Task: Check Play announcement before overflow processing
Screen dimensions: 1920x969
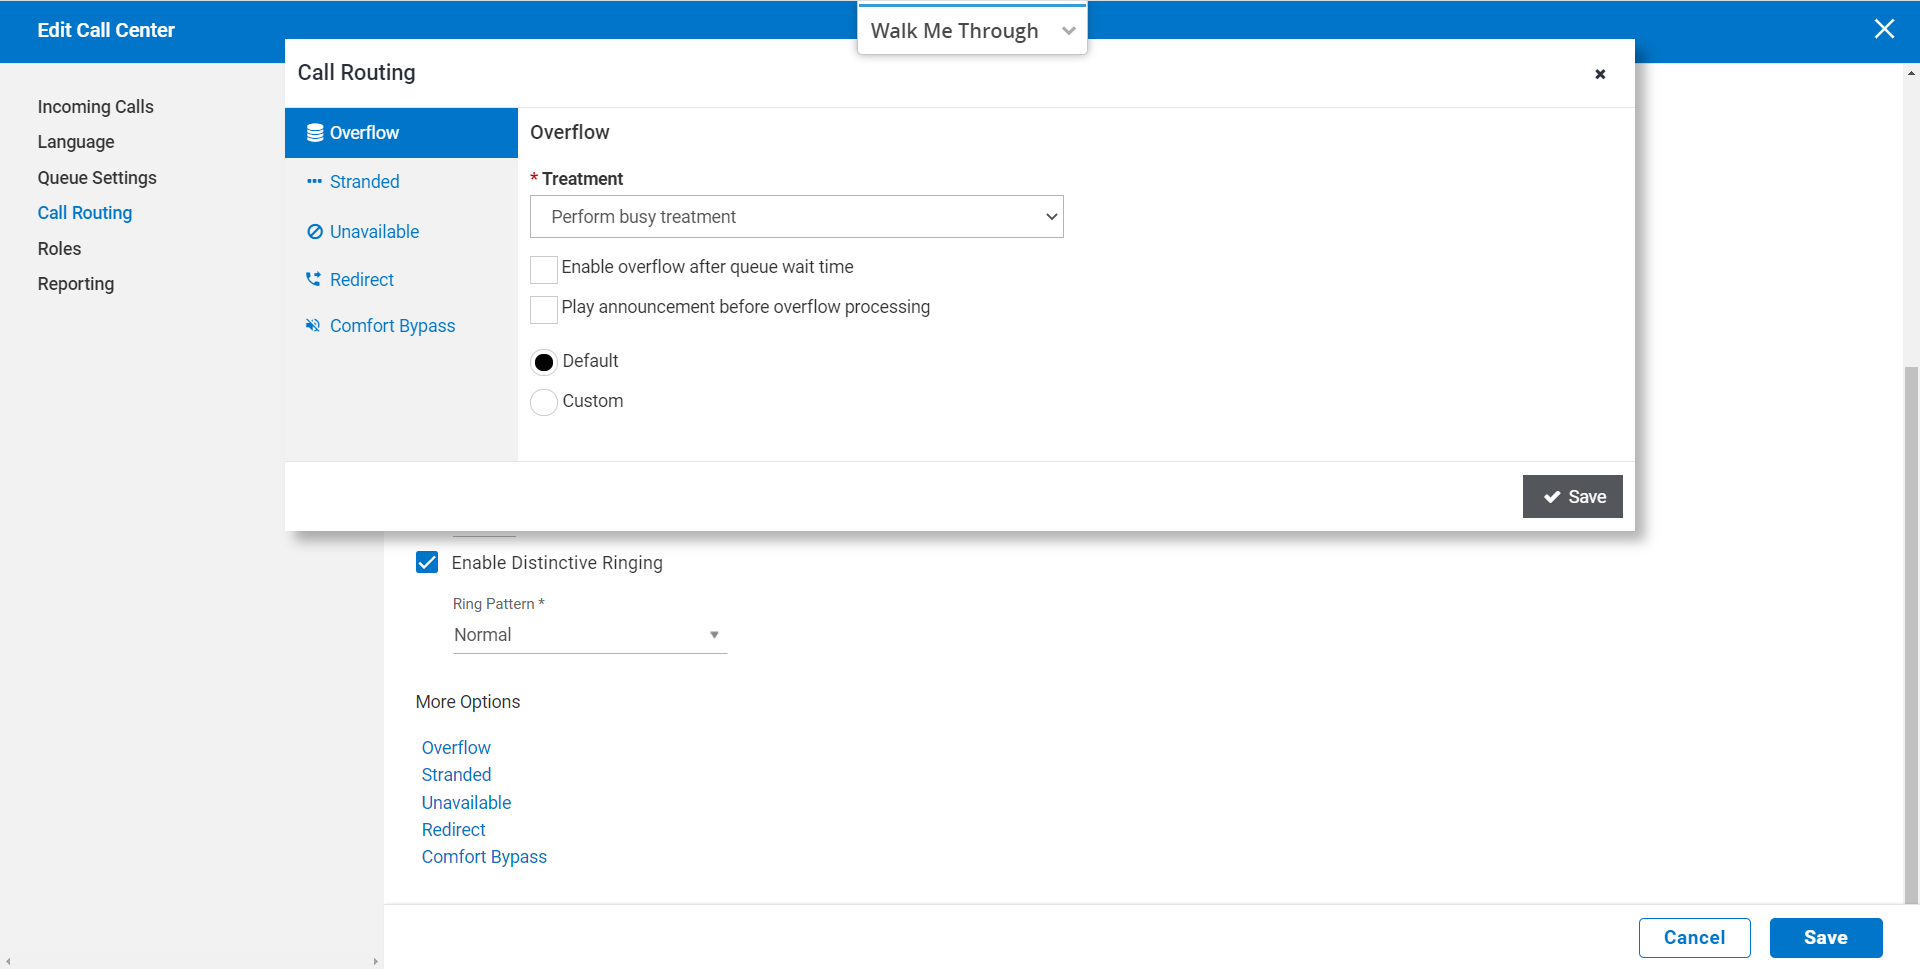Action: click(544, 309)
